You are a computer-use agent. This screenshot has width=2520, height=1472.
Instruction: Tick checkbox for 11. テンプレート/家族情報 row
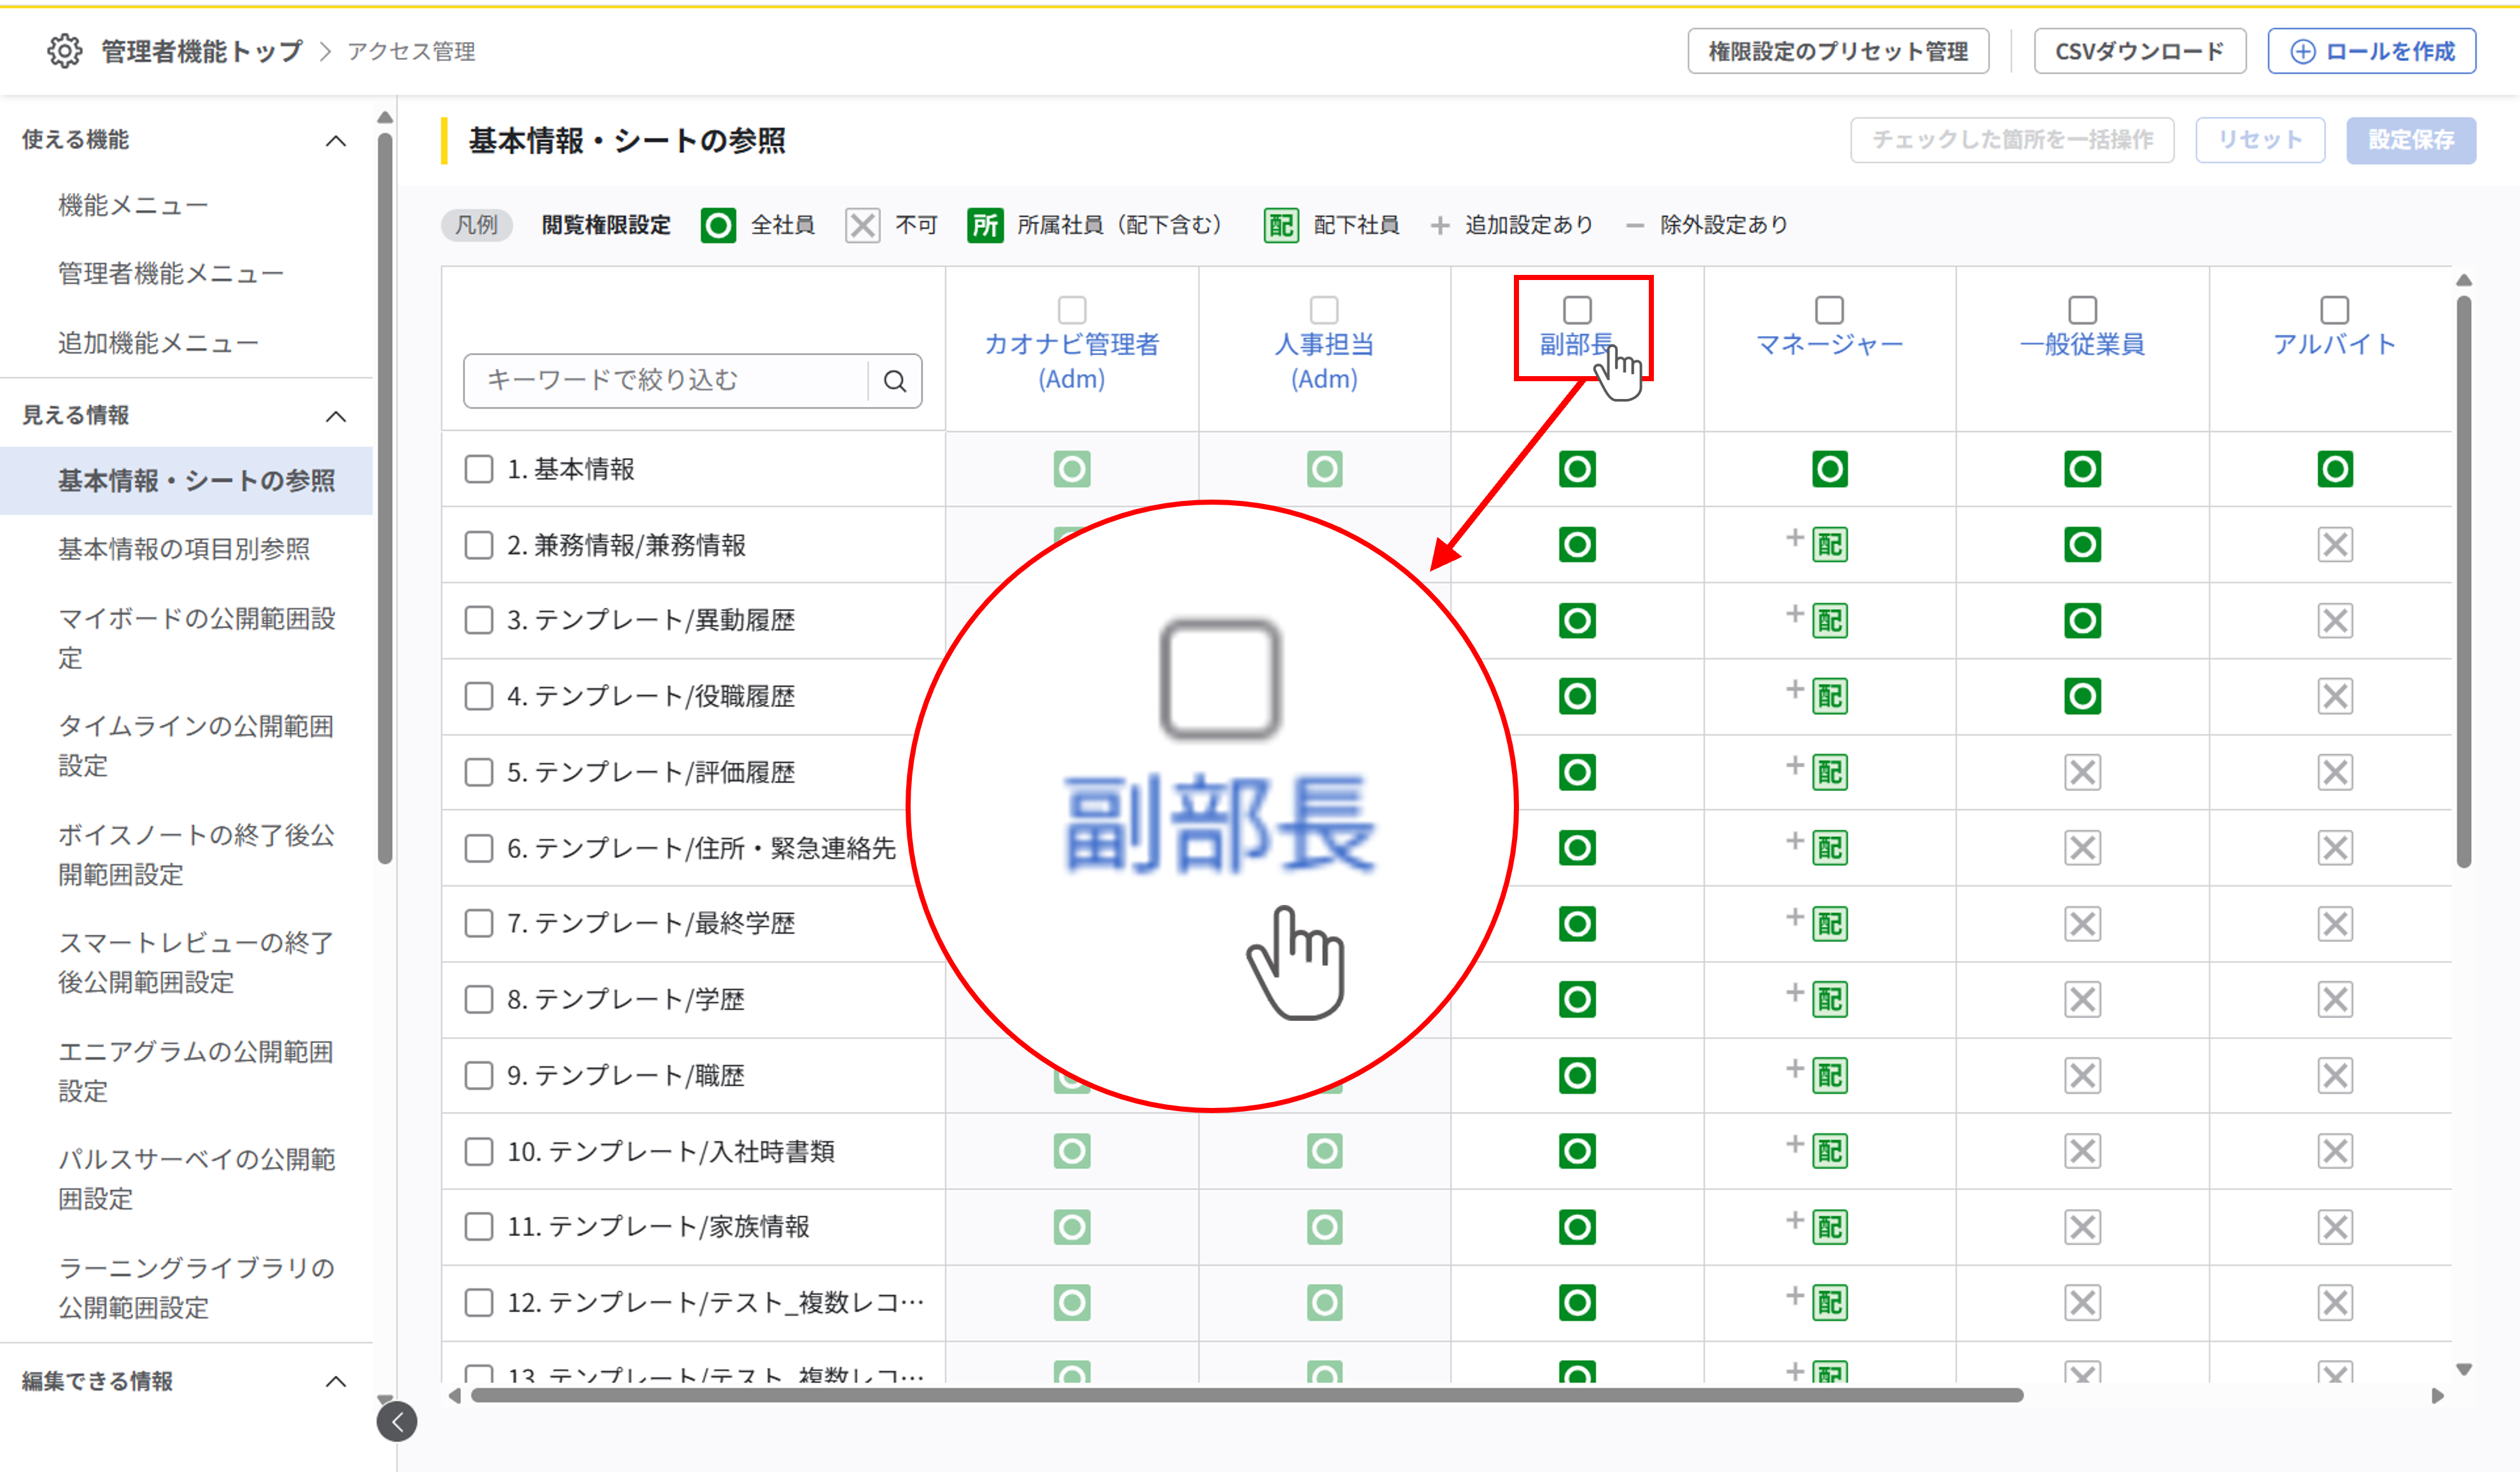point(479,1227)
